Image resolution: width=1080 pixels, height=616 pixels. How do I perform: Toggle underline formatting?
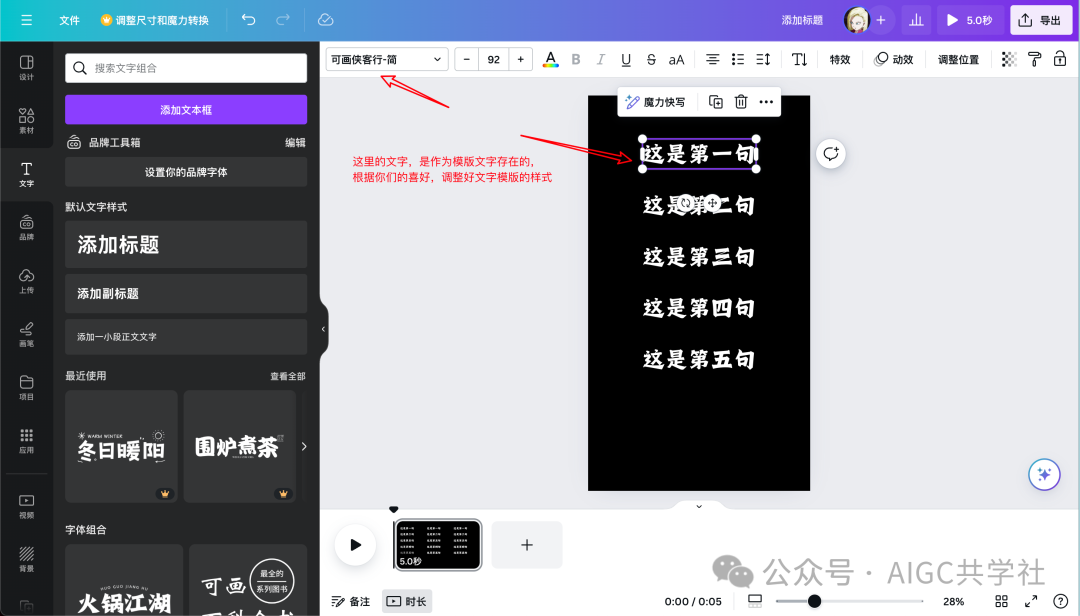[x=625, y=59]
